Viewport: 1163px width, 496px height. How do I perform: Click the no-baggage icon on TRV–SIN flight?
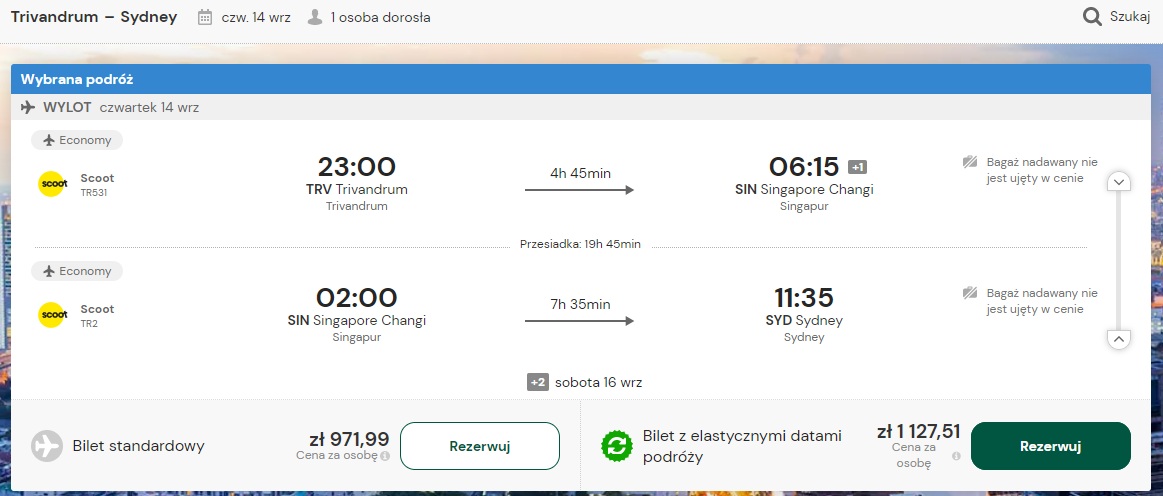coord(969,162)
